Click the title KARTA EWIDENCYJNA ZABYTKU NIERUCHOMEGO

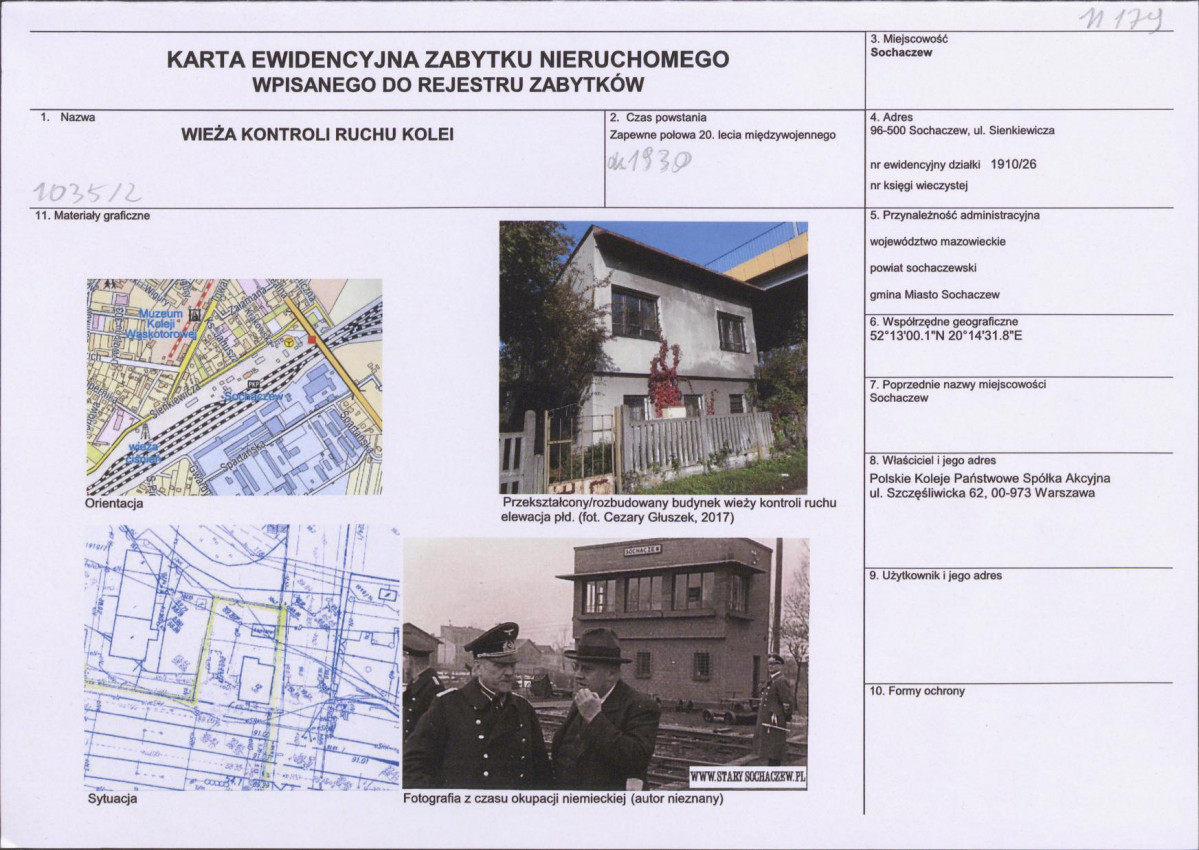pyautogui.click(x=447, y=60)
